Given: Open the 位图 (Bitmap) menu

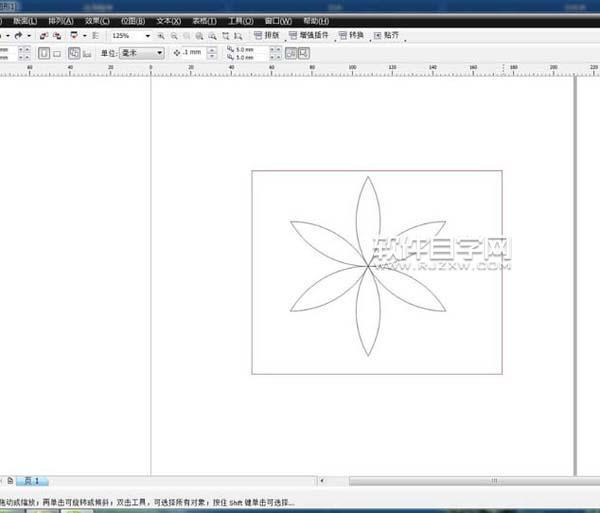Looking at the screenshot, I should coord(131,20).
